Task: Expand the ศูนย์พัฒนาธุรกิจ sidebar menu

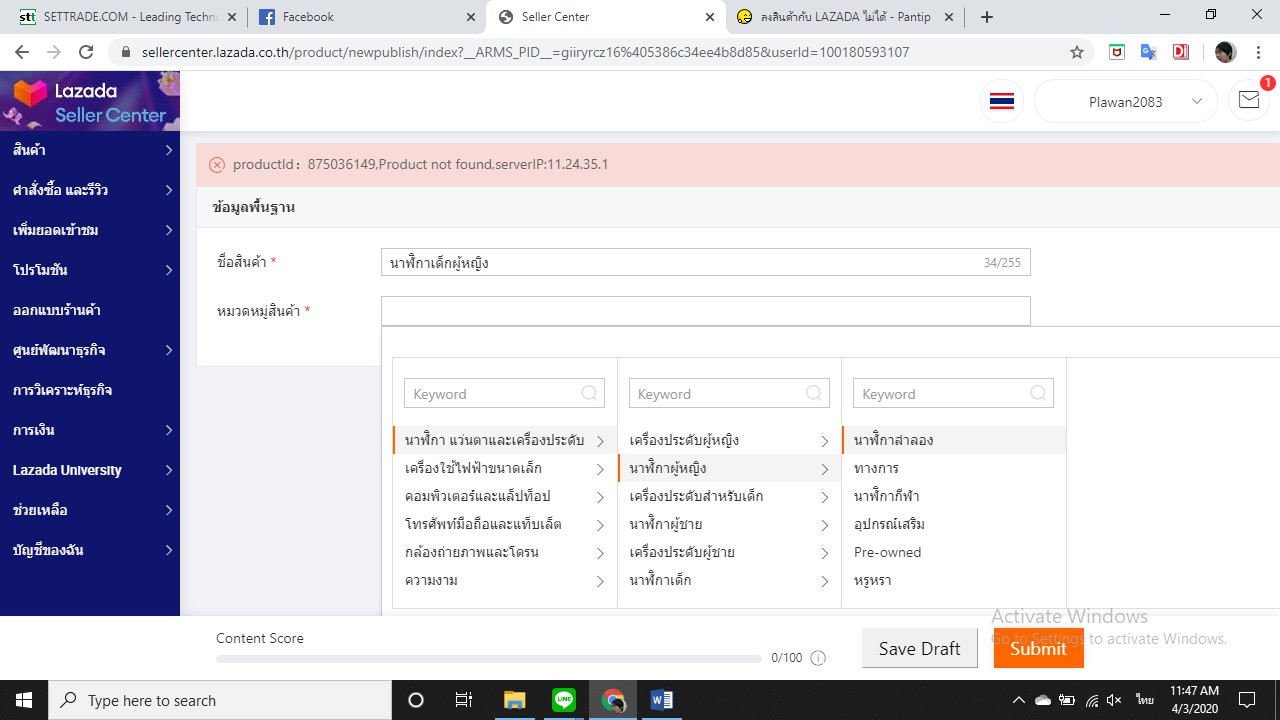Action: tap(90, 350)
